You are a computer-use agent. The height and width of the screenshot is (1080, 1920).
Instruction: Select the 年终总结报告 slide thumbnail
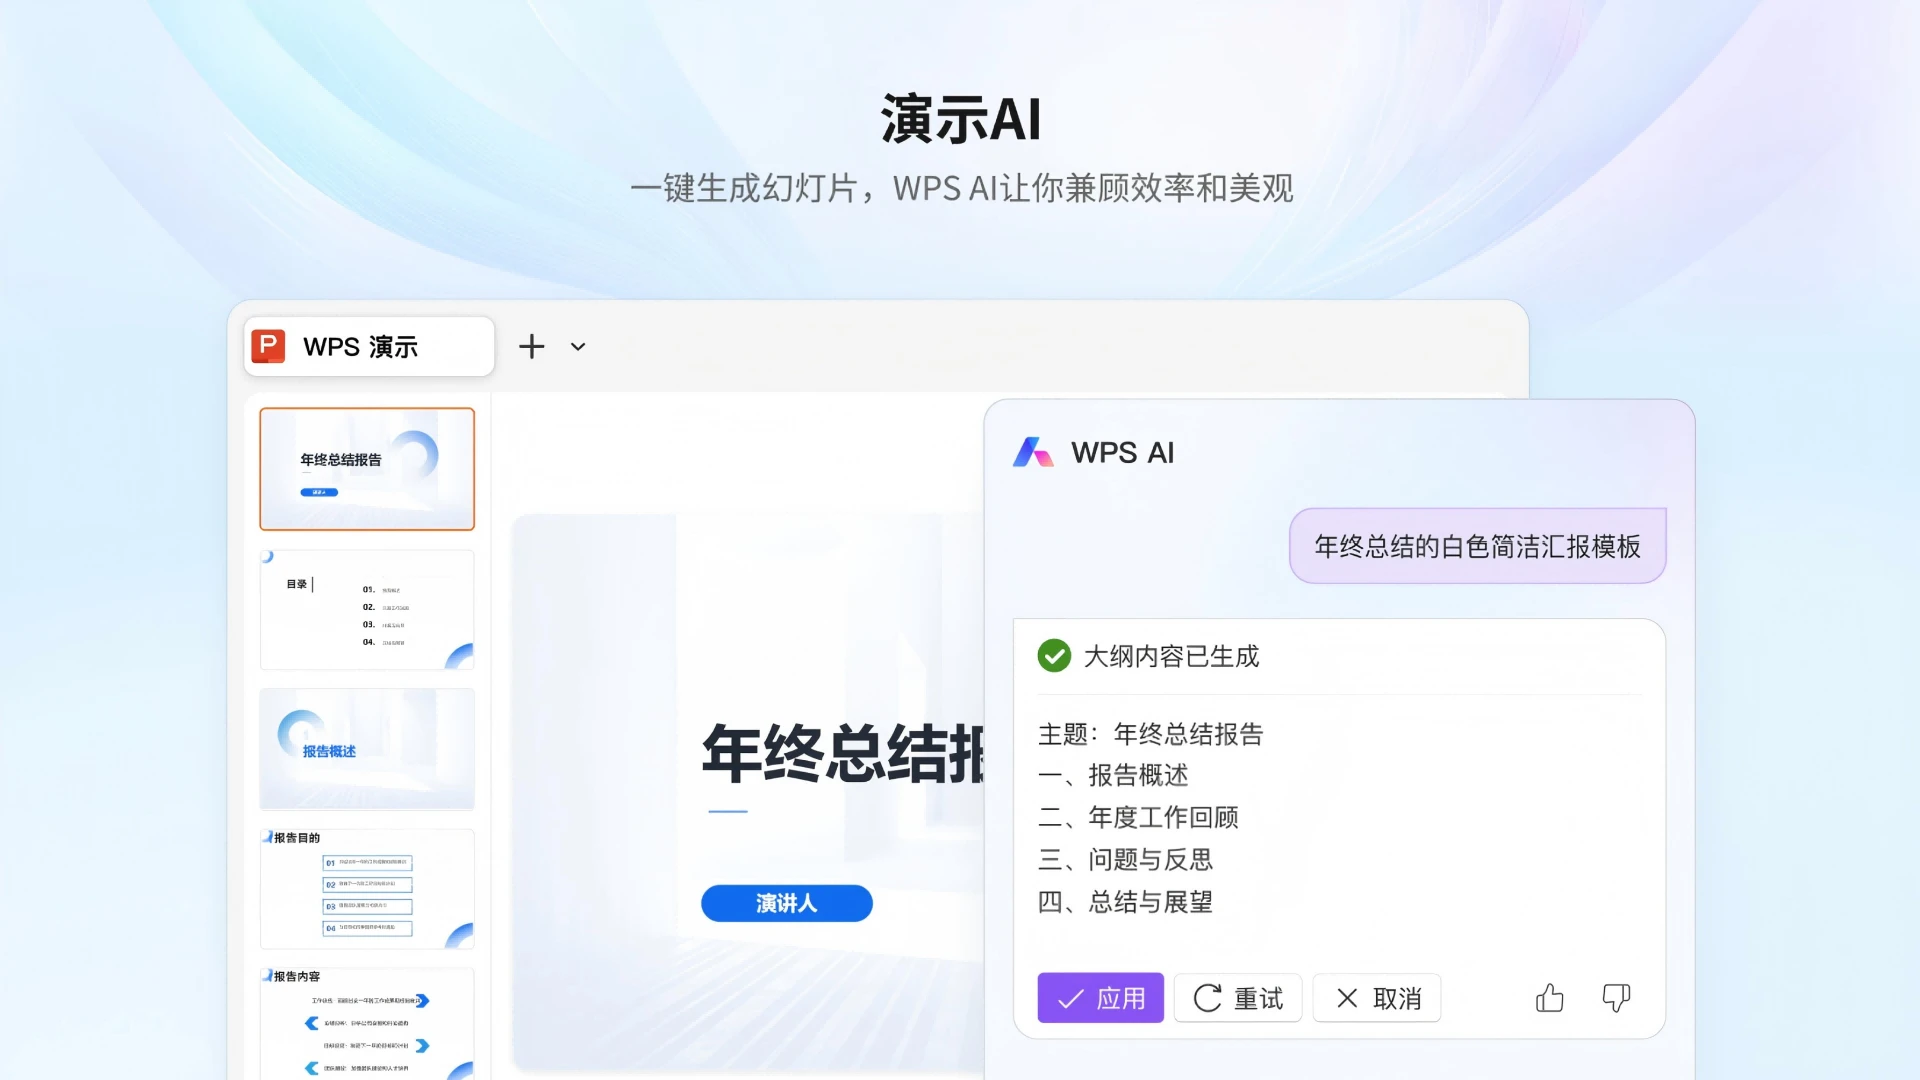click(367, 469)
